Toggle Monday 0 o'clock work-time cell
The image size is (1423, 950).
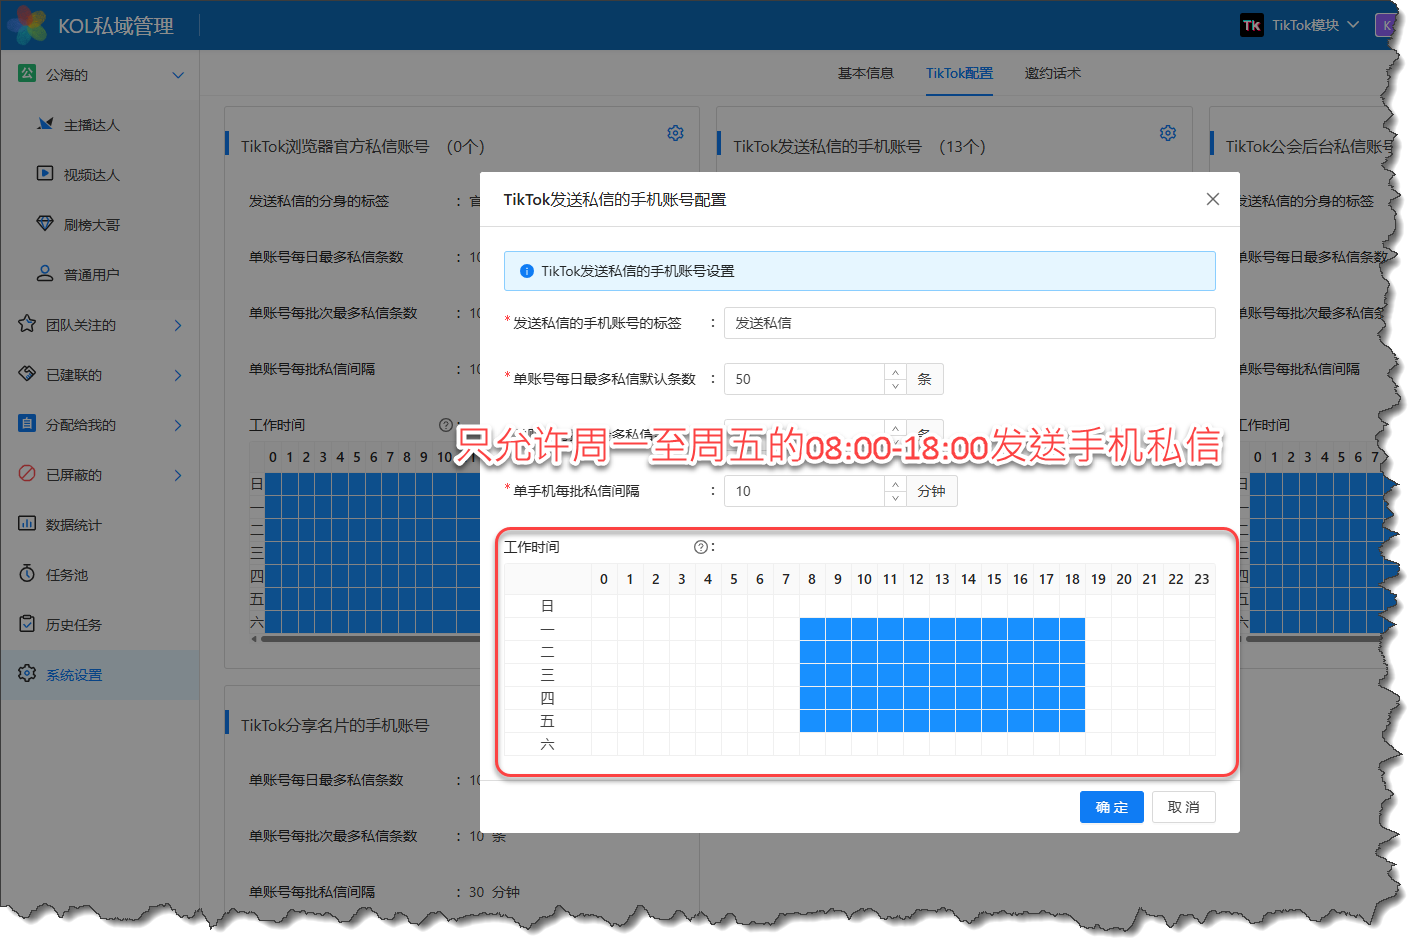point(604,629)
